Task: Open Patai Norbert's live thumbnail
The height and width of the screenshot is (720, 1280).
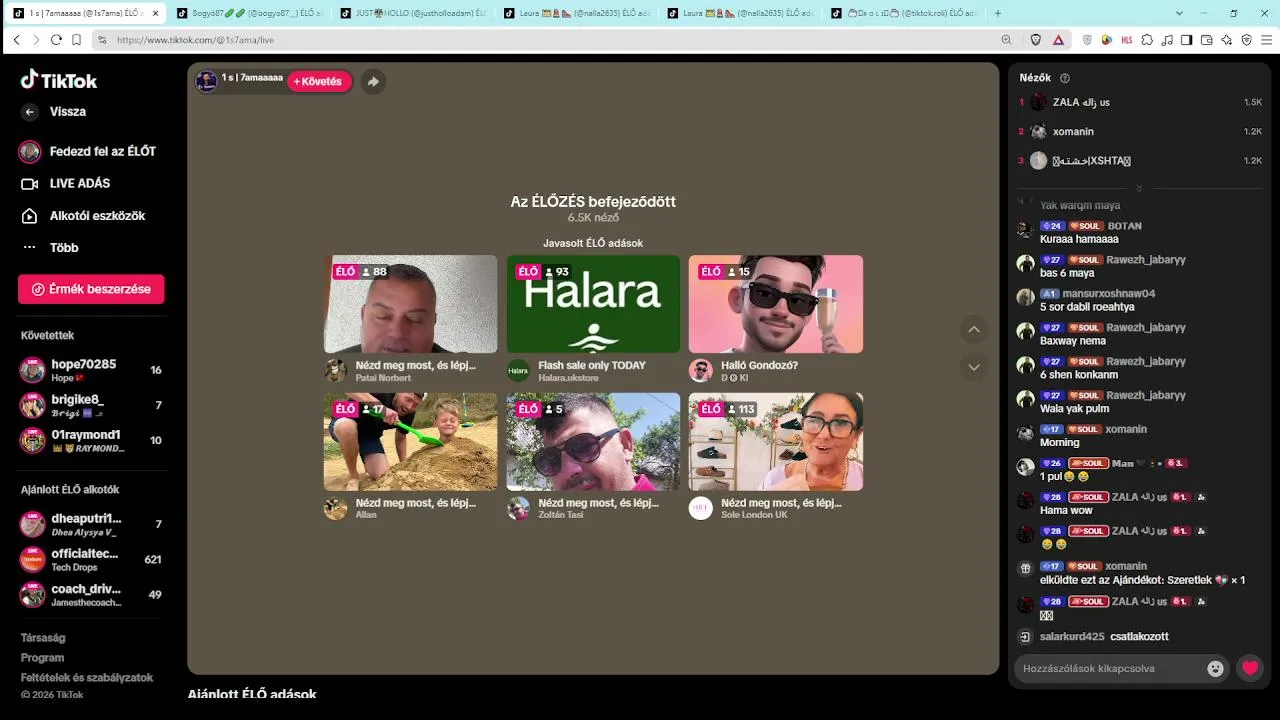Action: click(410, 304)
